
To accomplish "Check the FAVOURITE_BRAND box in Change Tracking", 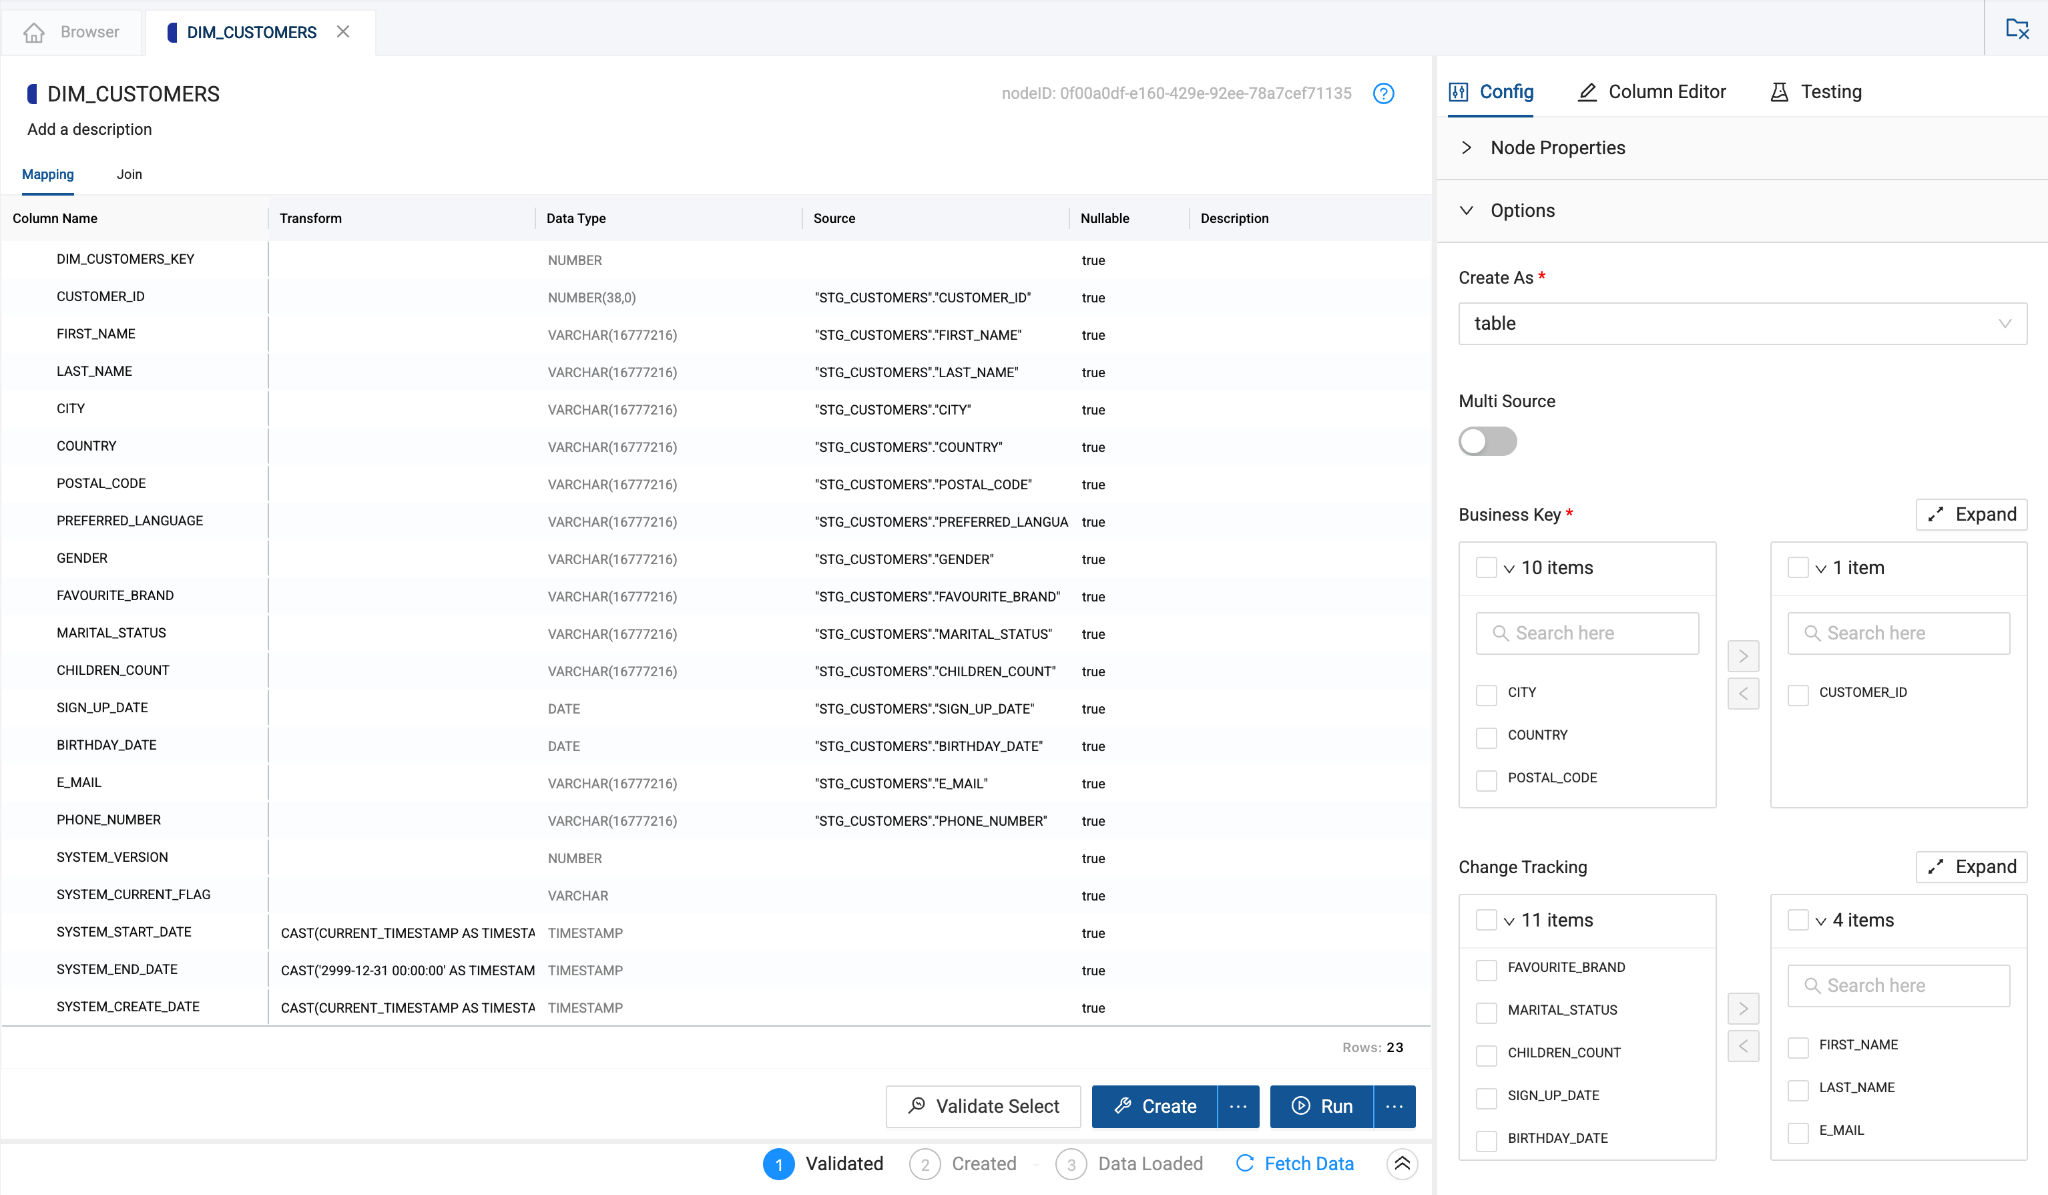I will (x=1486, y=969).
